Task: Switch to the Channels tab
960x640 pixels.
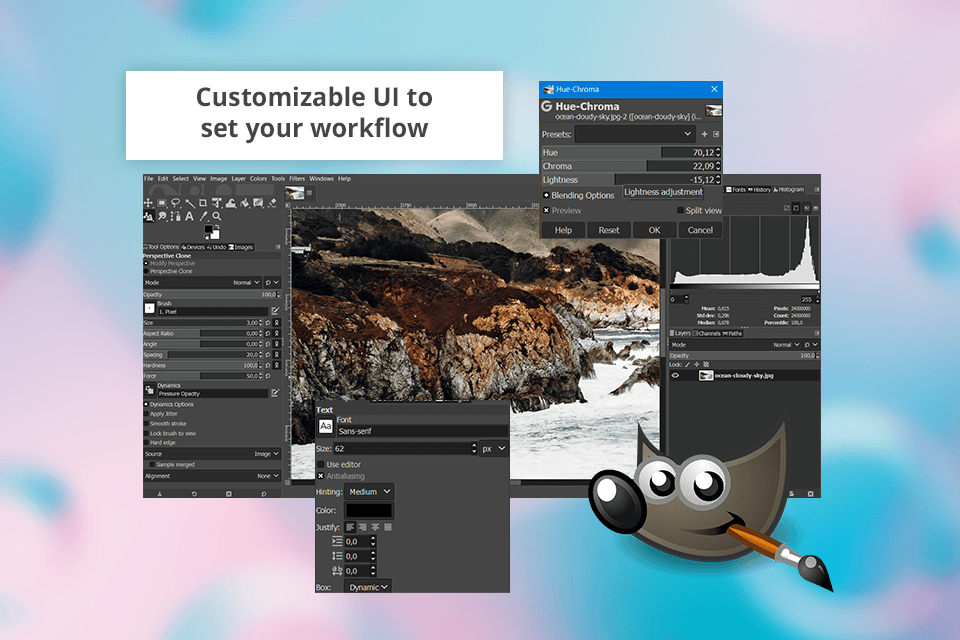Action: tap(706, 334)
